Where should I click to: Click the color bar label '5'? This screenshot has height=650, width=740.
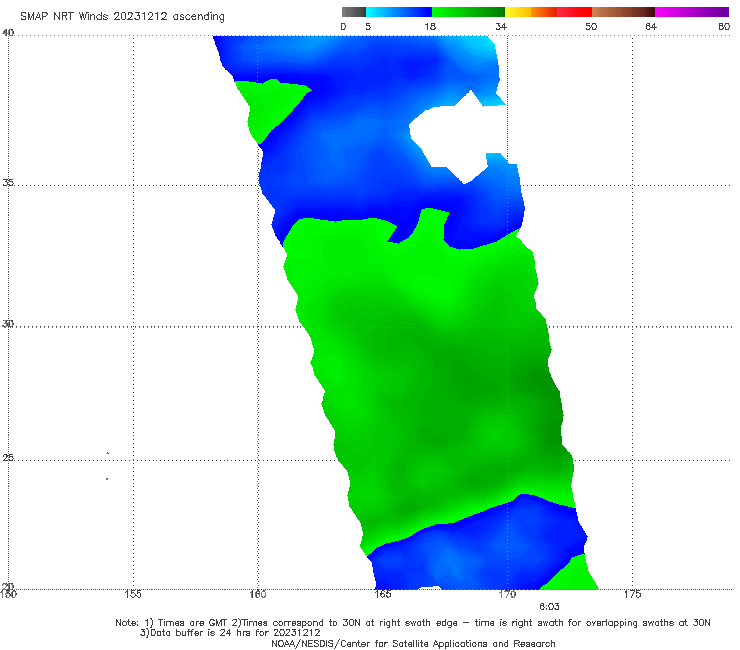tap(368, 26)
